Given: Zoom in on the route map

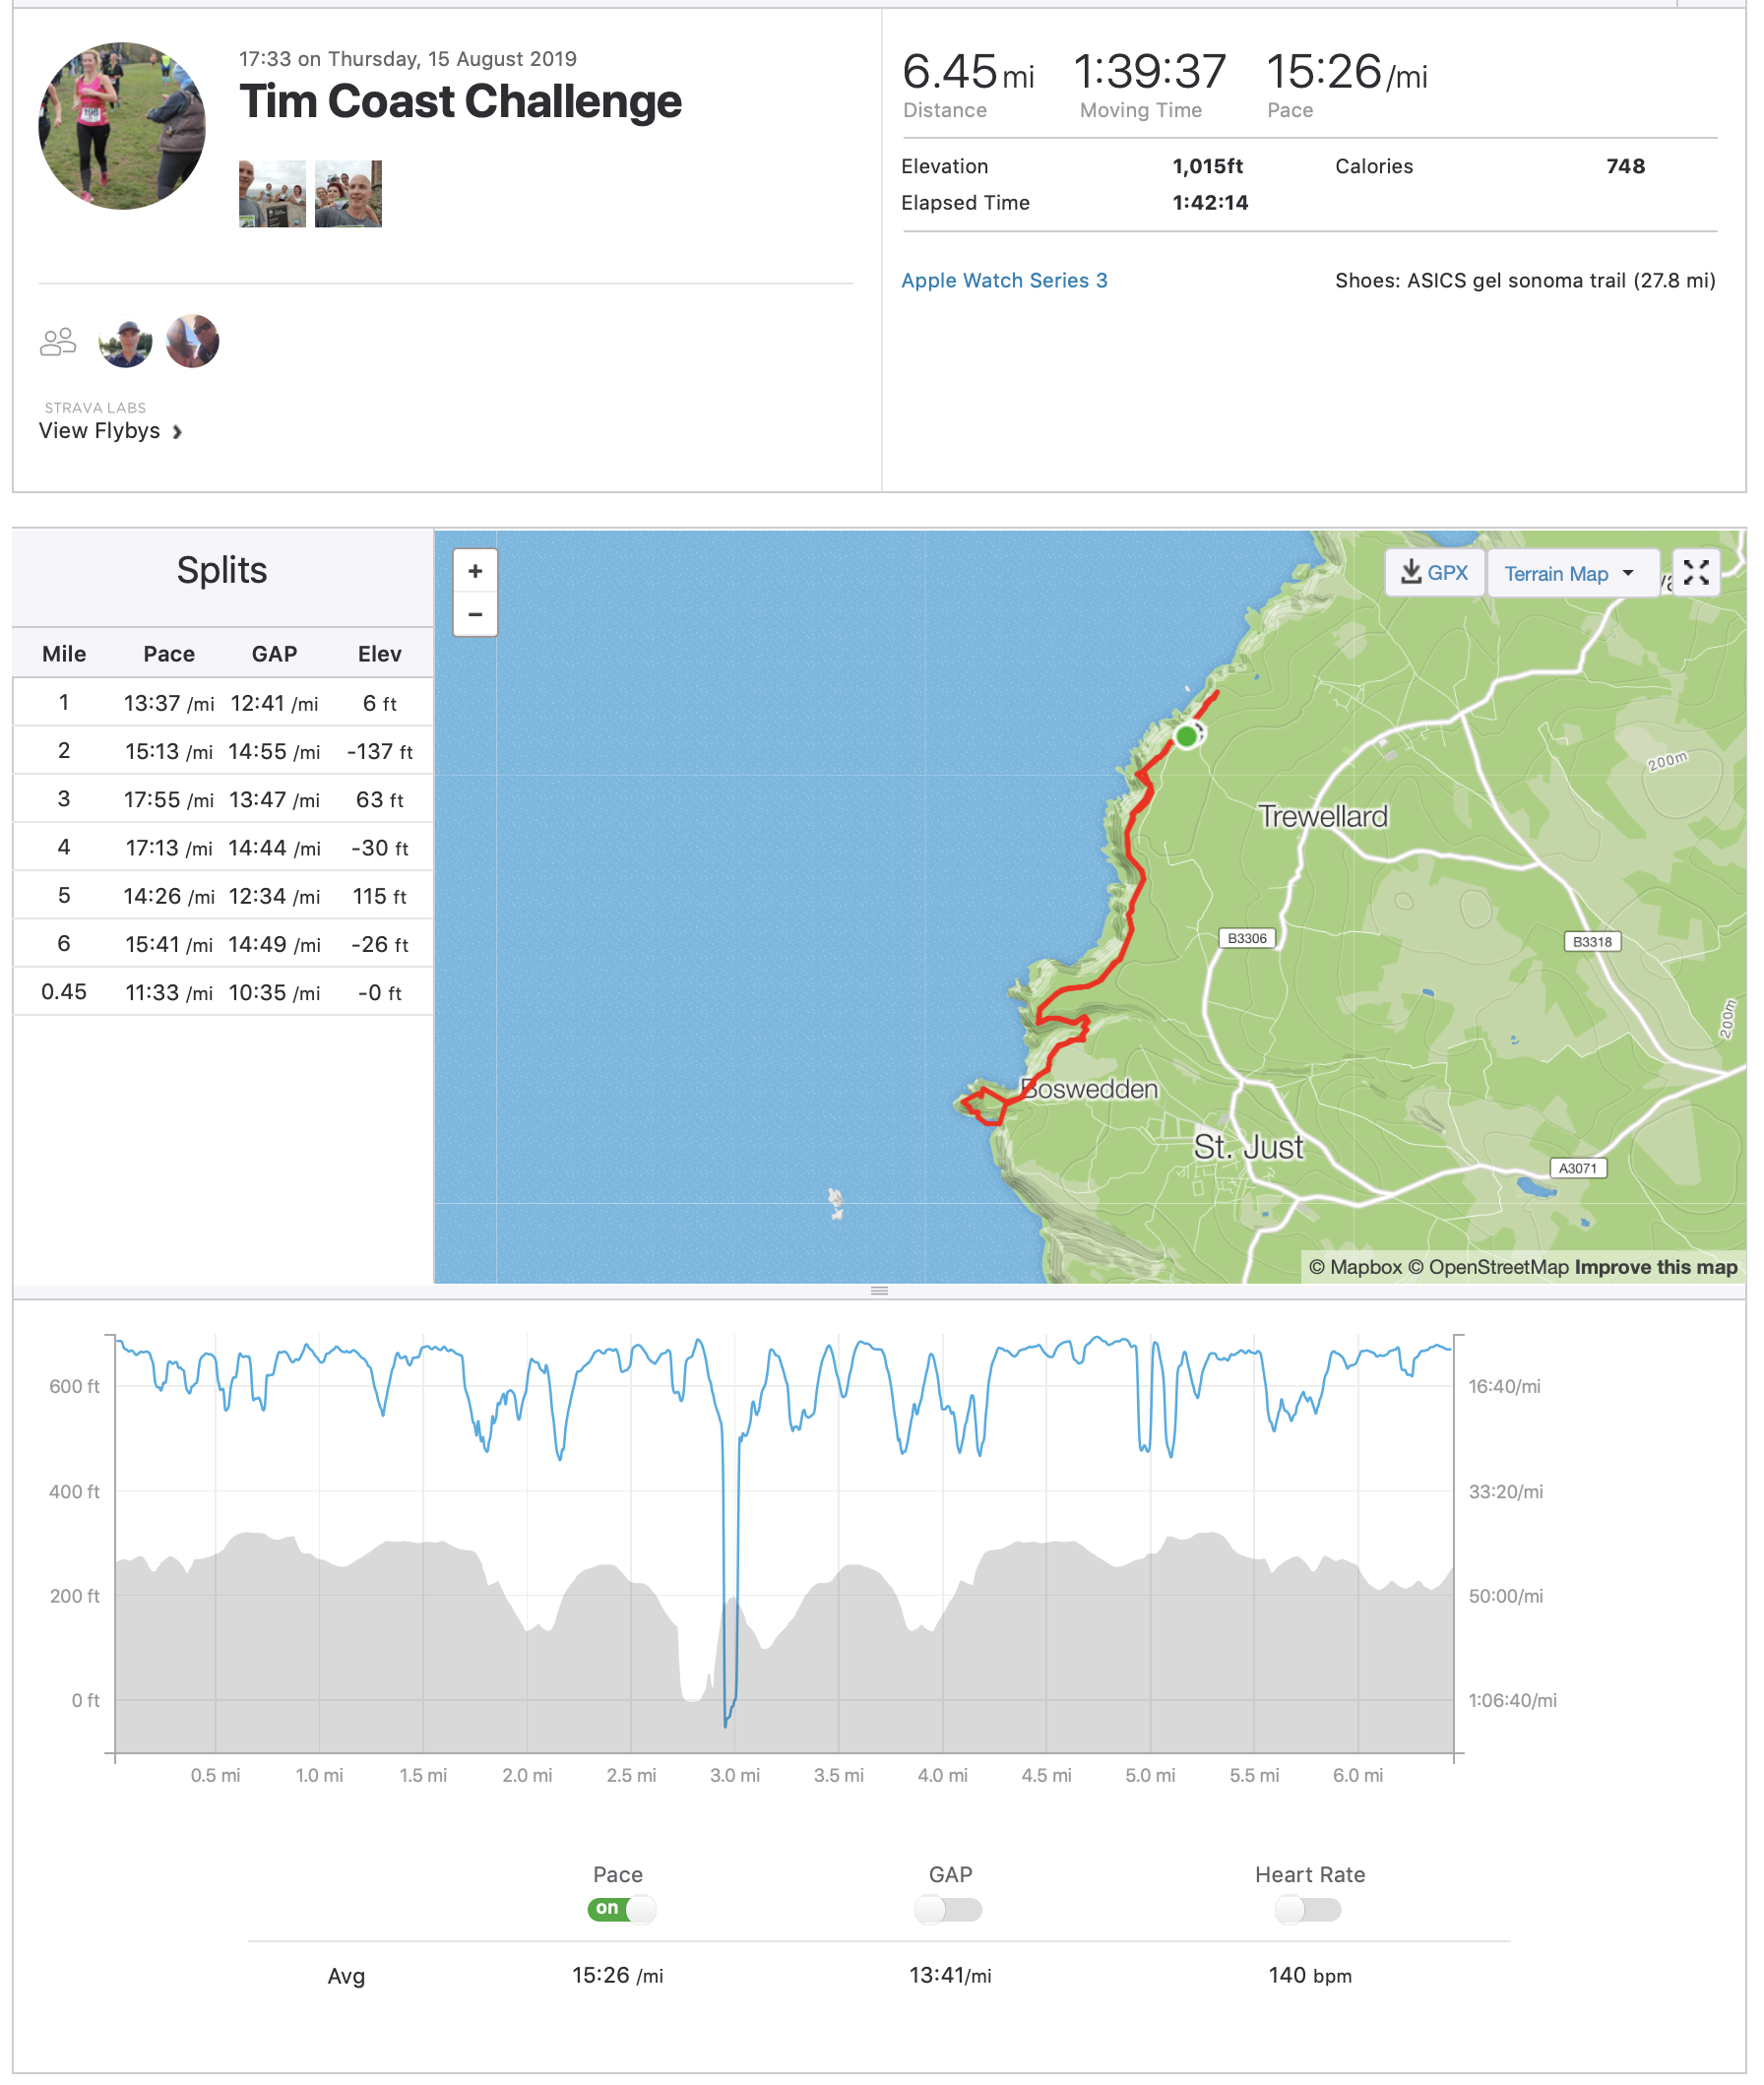Looking at the screenshot, I should click(x=475, y=571).
